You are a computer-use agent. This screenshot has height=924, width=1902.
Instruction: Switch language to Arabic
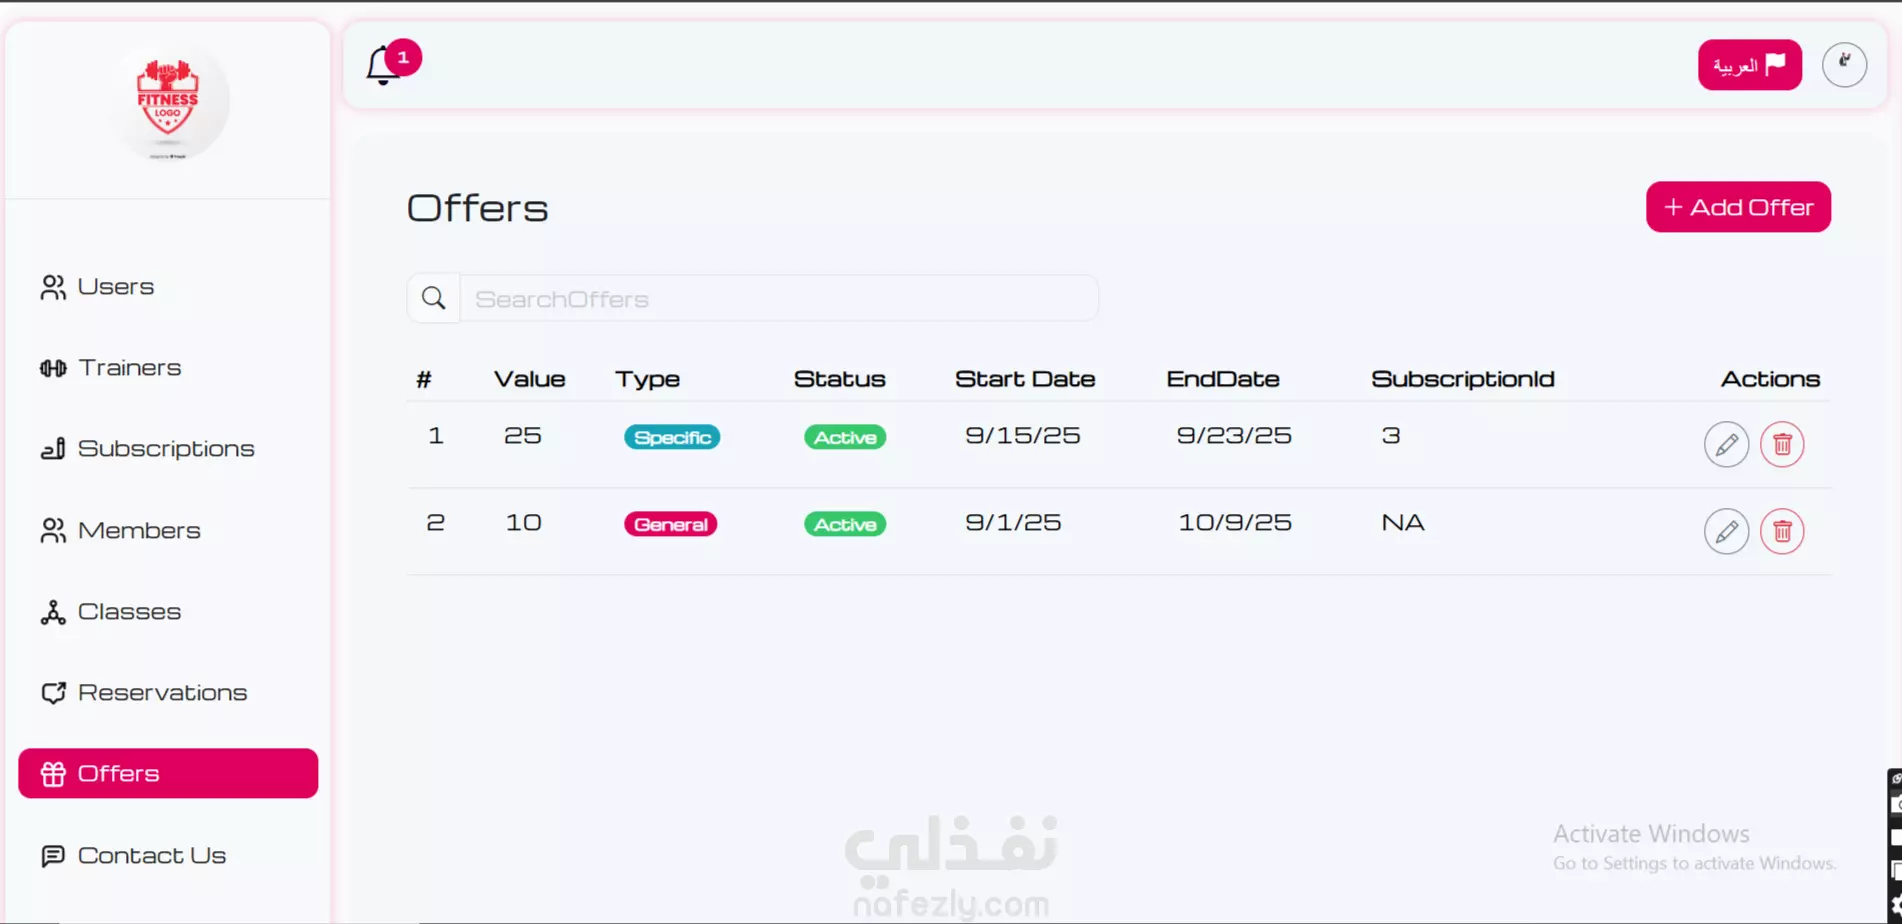pyautogui.click(x=1749, y=65)
